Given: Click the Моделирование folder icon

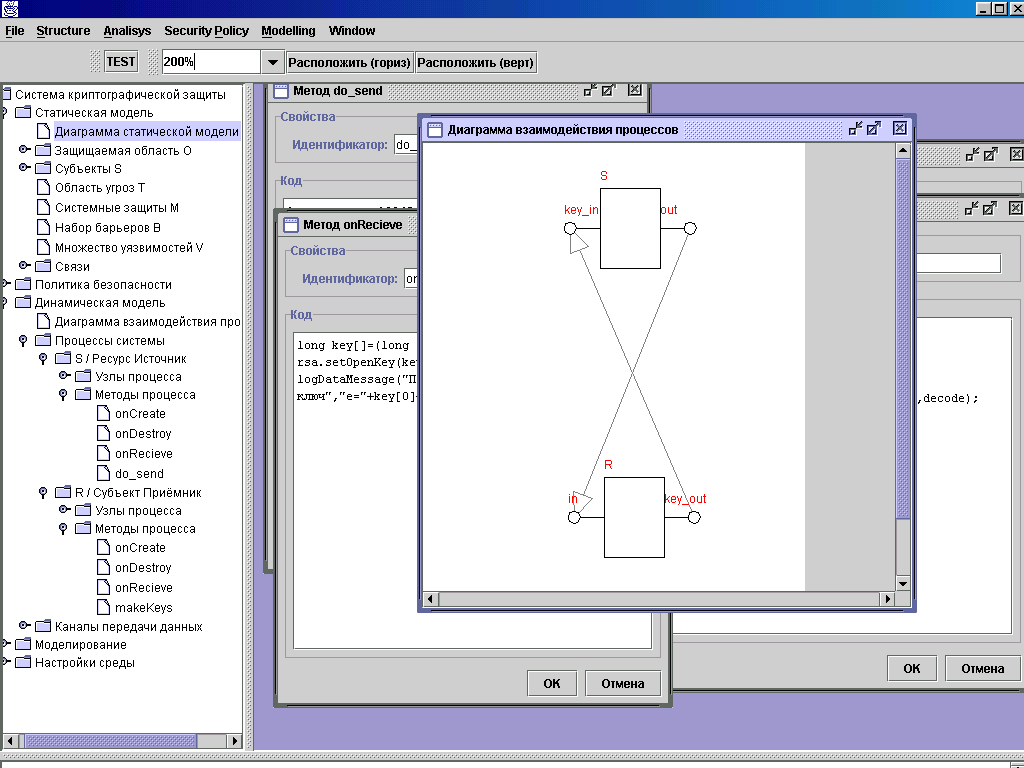Looking at the screenshot, I should click(23, 645).
